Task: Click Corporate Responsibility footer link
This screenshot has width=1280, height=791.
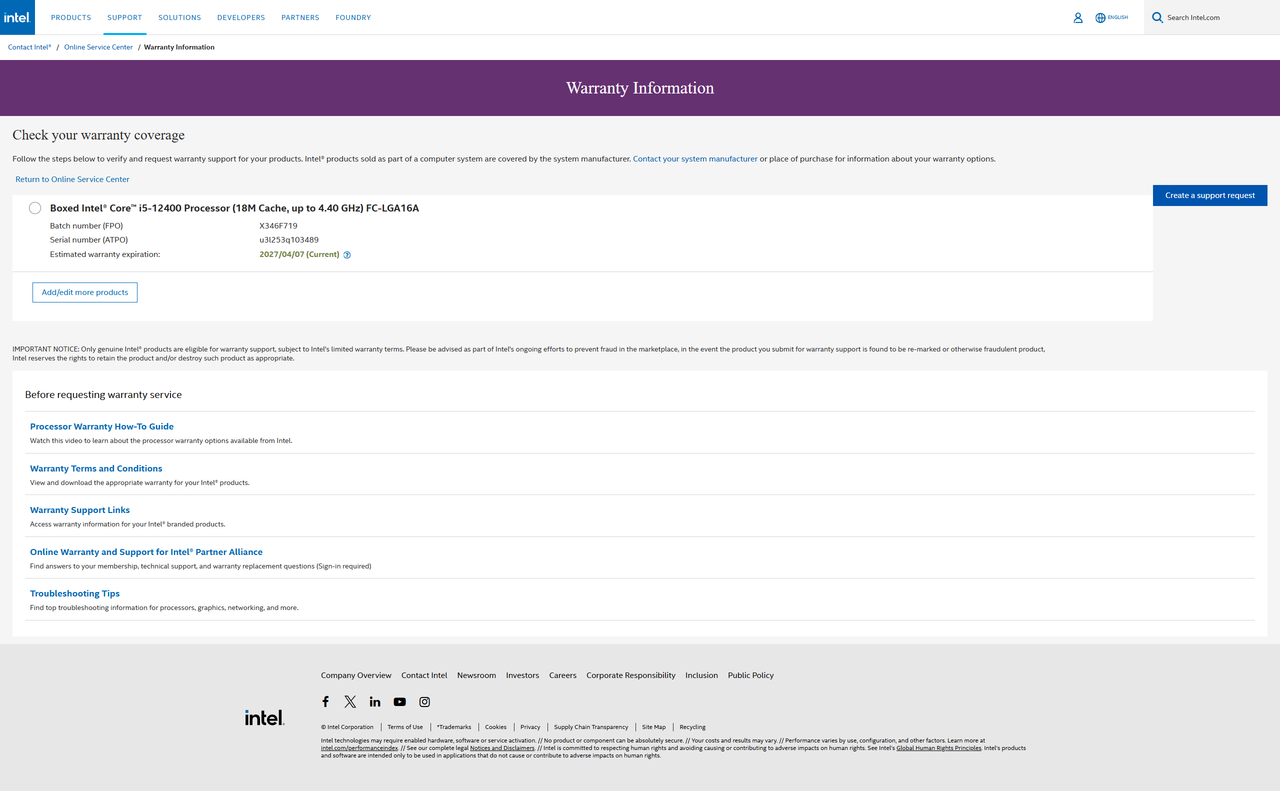Action: [x=631, y=675]
